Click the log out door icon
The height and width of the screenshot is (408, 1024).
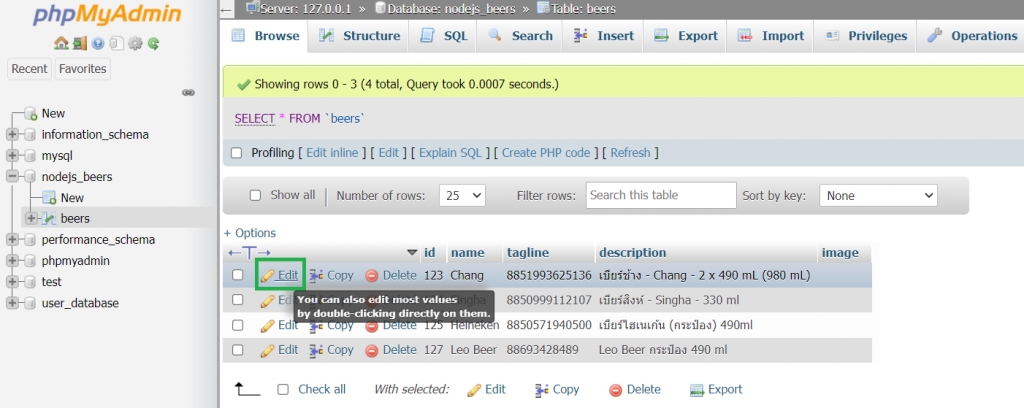80,44
